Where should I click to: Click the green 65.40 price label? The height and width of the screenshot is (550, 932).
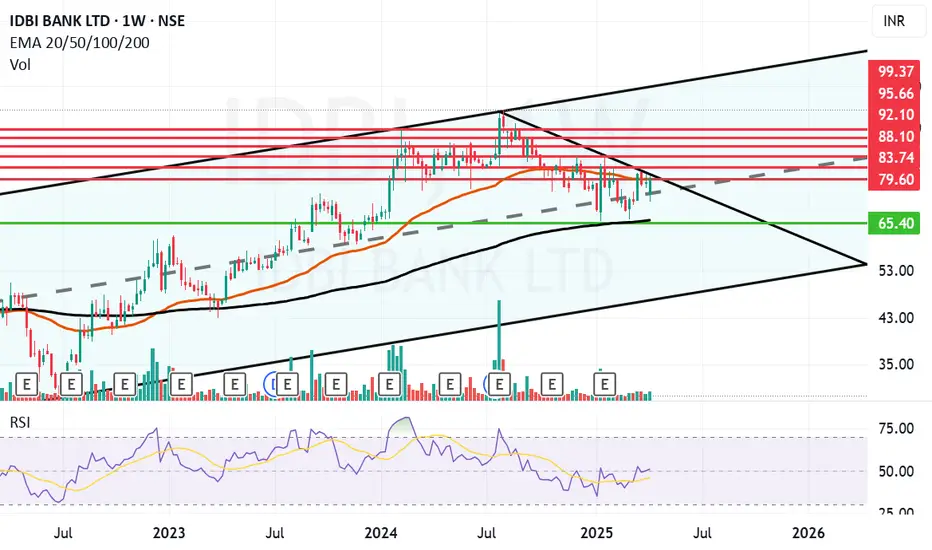coord(896,224)
